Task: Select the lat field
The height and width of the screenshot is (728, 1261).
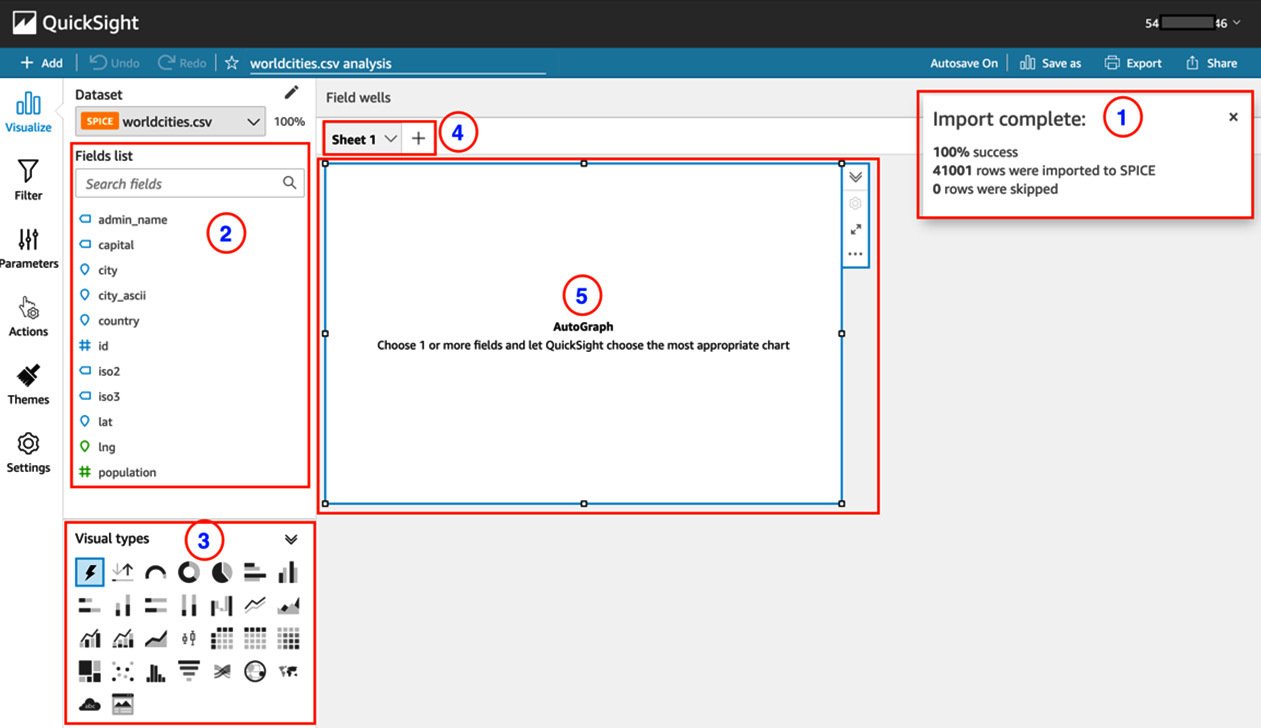Action: 105,422
